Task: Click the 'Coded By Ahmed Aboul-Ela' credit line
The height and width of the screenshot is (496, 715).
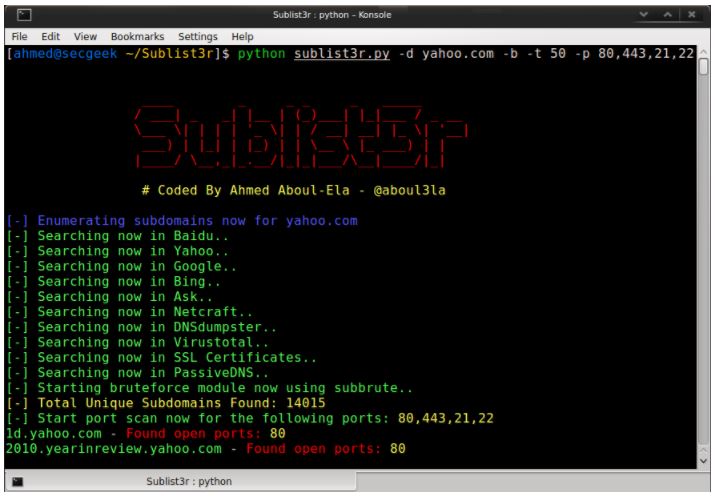Action: (x=294, y=190)
